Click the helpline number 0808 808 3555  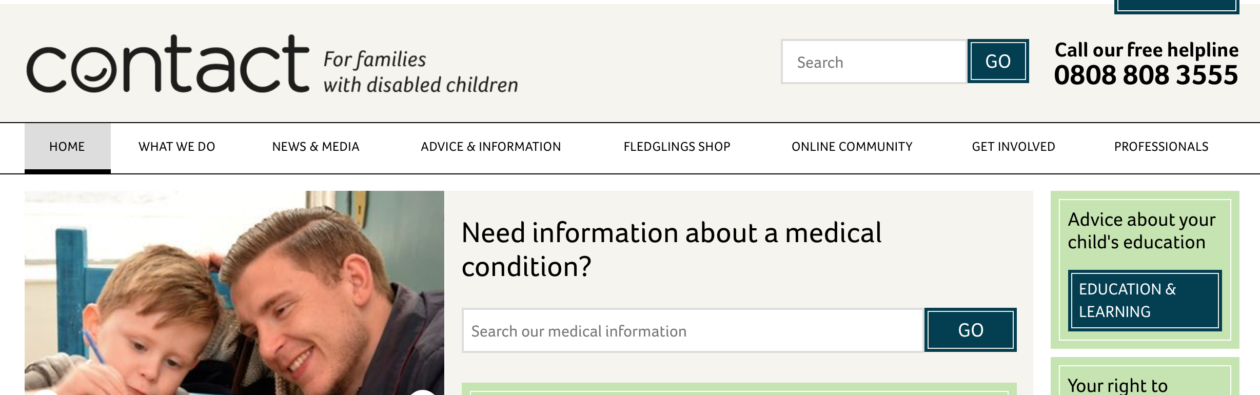(x=1146, y=75)
